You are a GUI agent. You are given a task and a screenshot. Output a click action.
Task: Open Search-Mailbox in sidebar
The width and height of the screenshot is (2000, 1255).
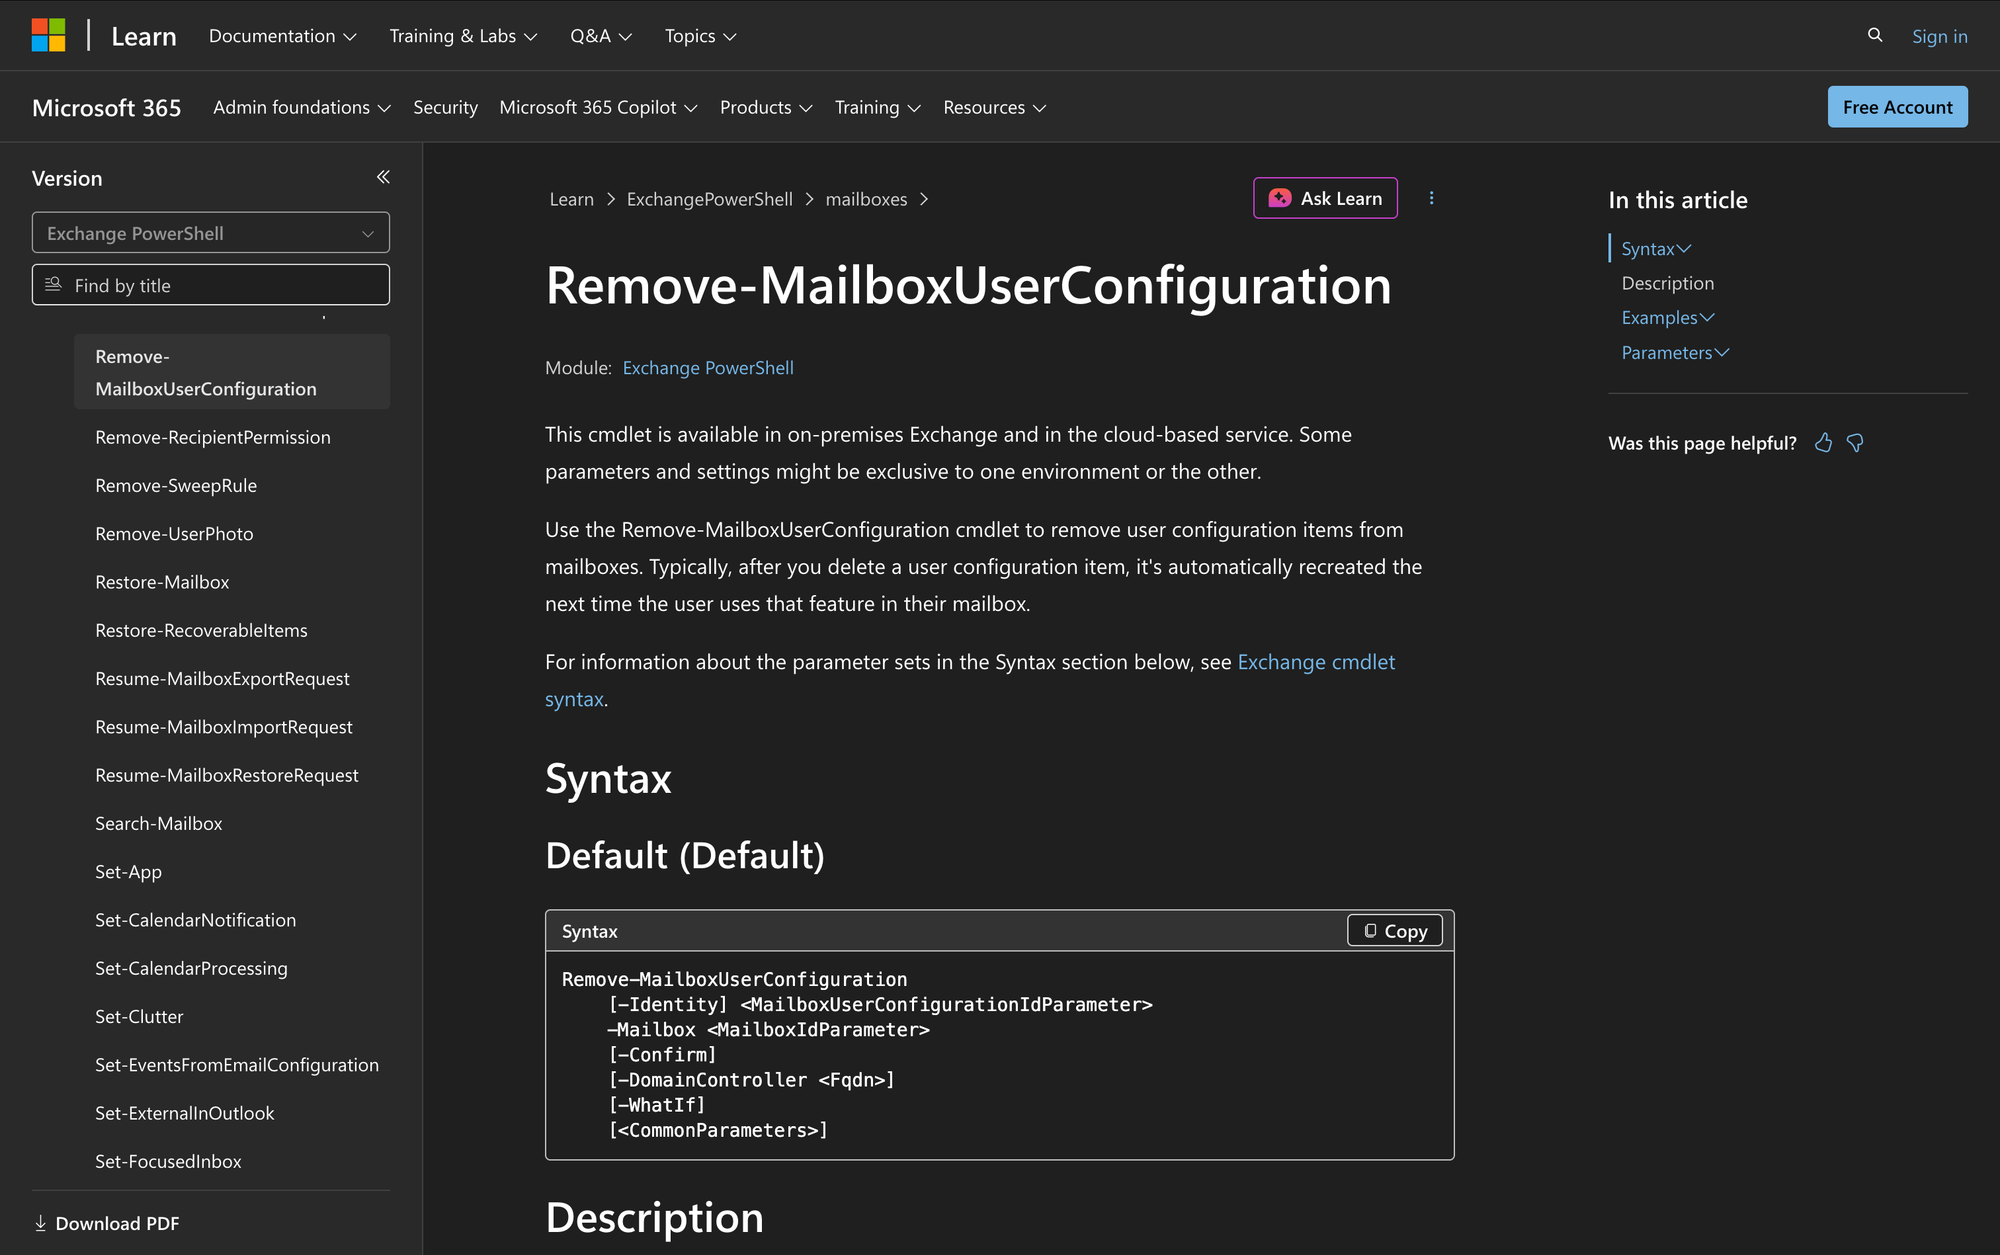pos(158,823)
